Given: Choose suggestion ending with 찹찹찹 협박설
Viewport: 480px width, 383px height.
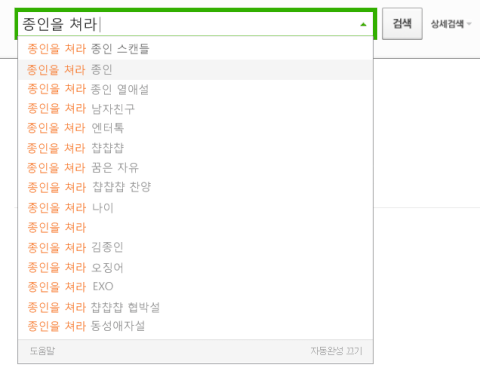Looking at the screenshot, I should point(195,307).
